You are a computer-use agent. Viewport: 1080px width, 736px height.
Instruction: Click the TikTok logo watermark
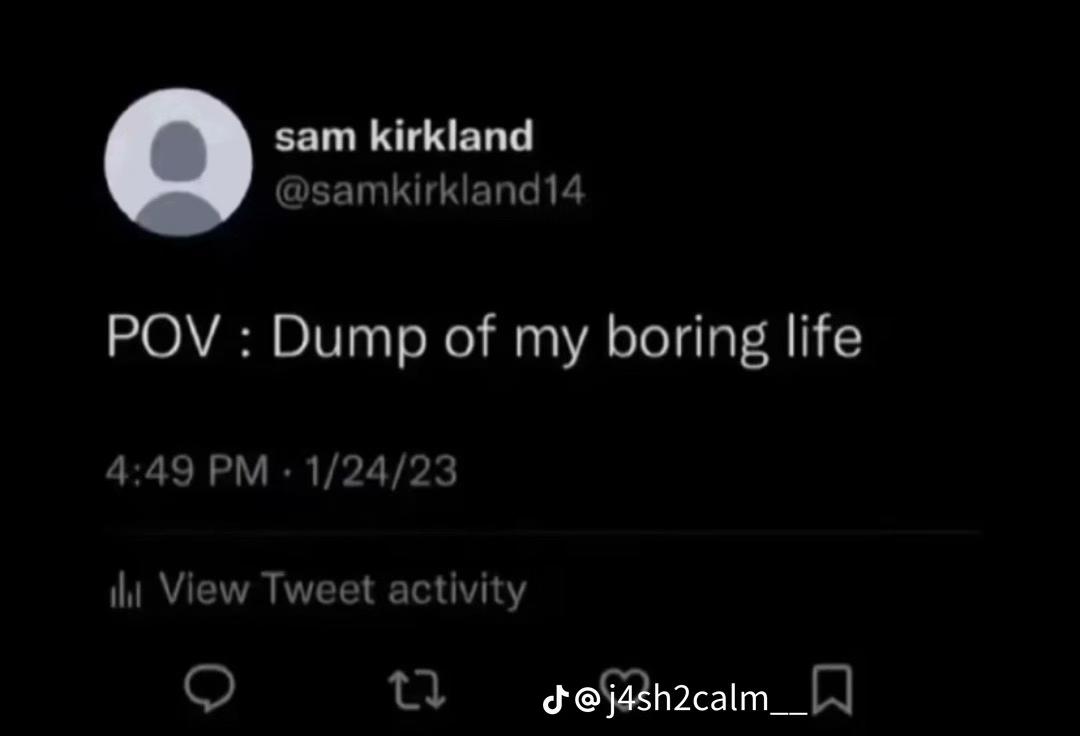[555, 700]
